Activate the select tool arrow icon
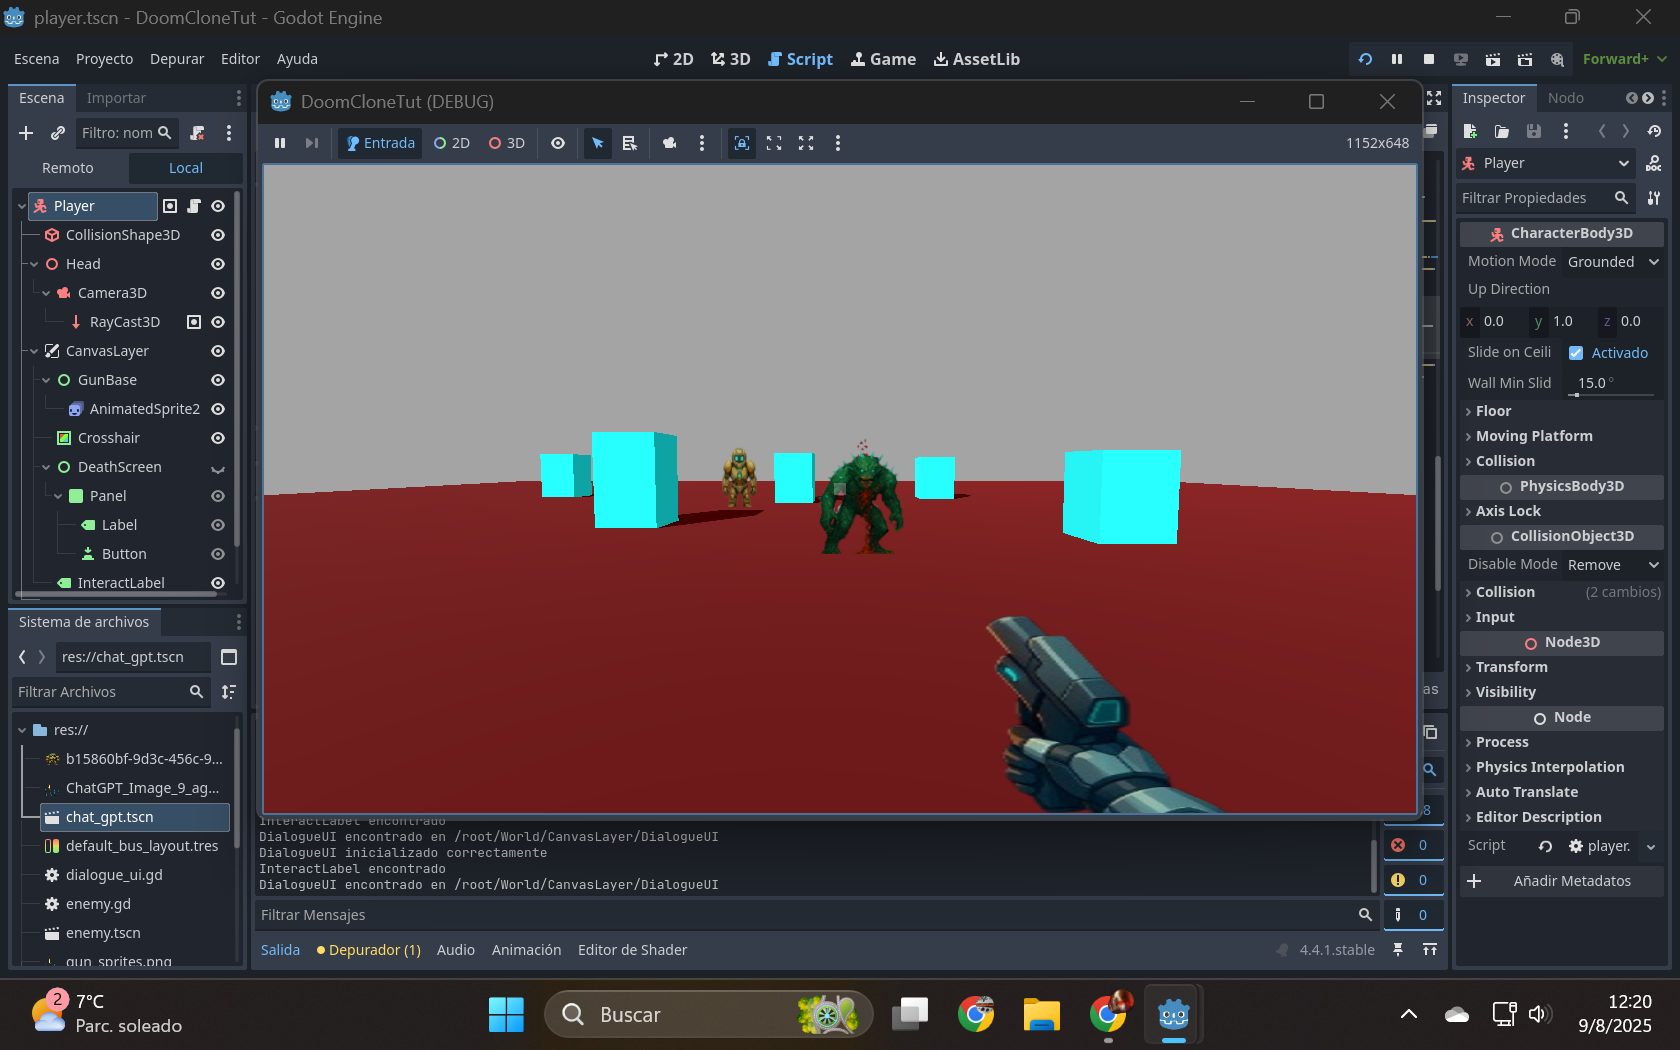This screenshot has width=1680, height=1050. 598,143
